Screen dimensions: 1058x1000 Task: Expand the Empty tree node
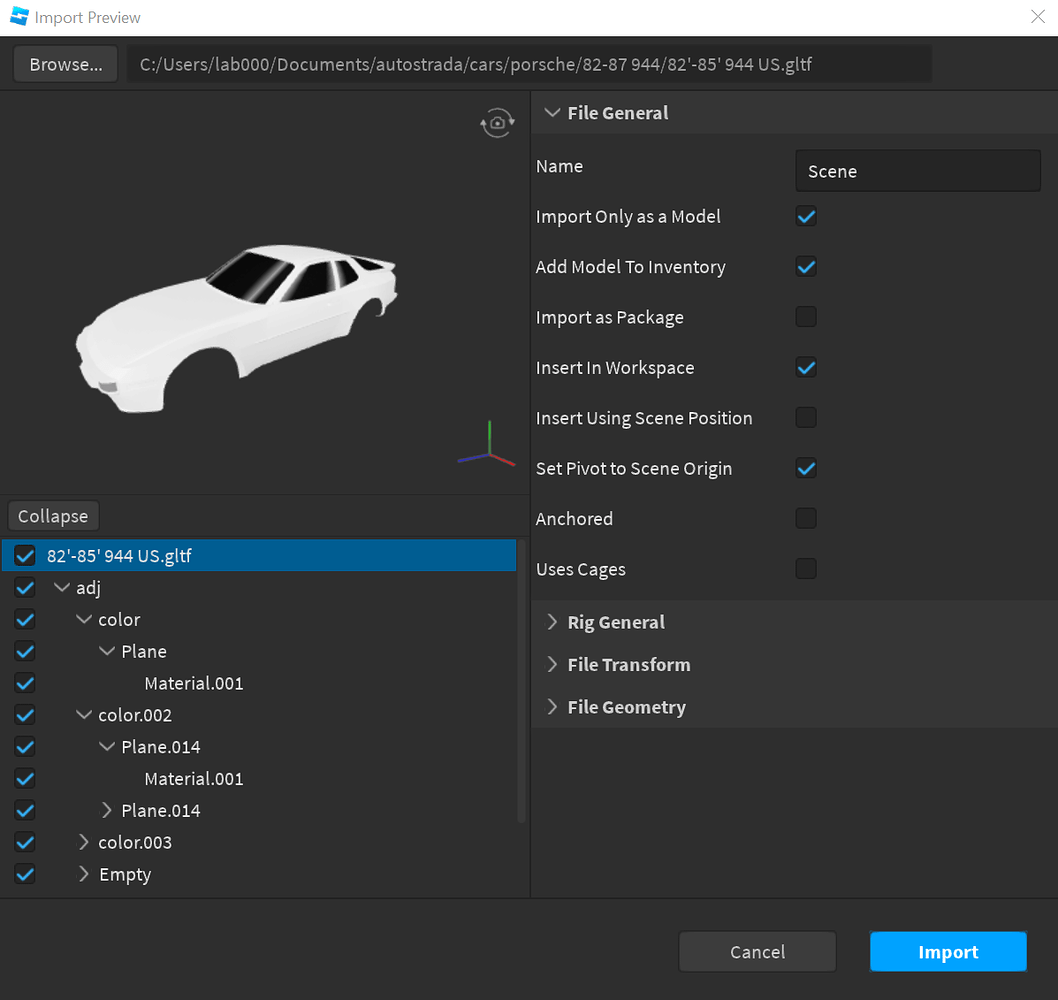pos(83,874)
